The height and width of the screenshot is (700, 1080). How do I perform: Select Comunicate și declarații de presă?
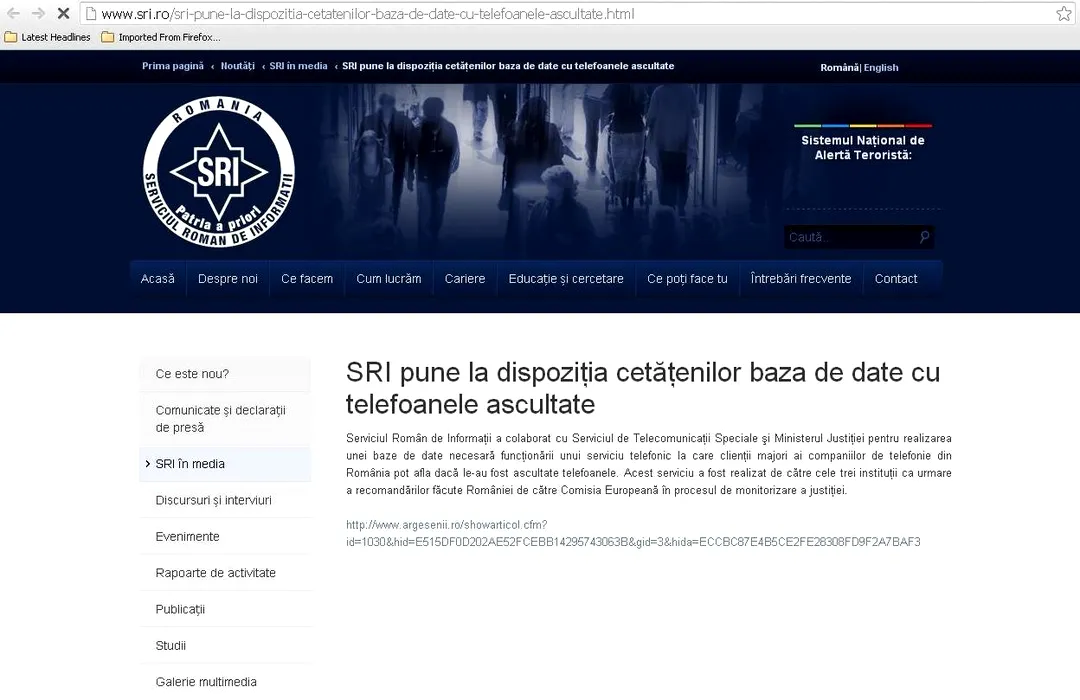click(220, 418)
